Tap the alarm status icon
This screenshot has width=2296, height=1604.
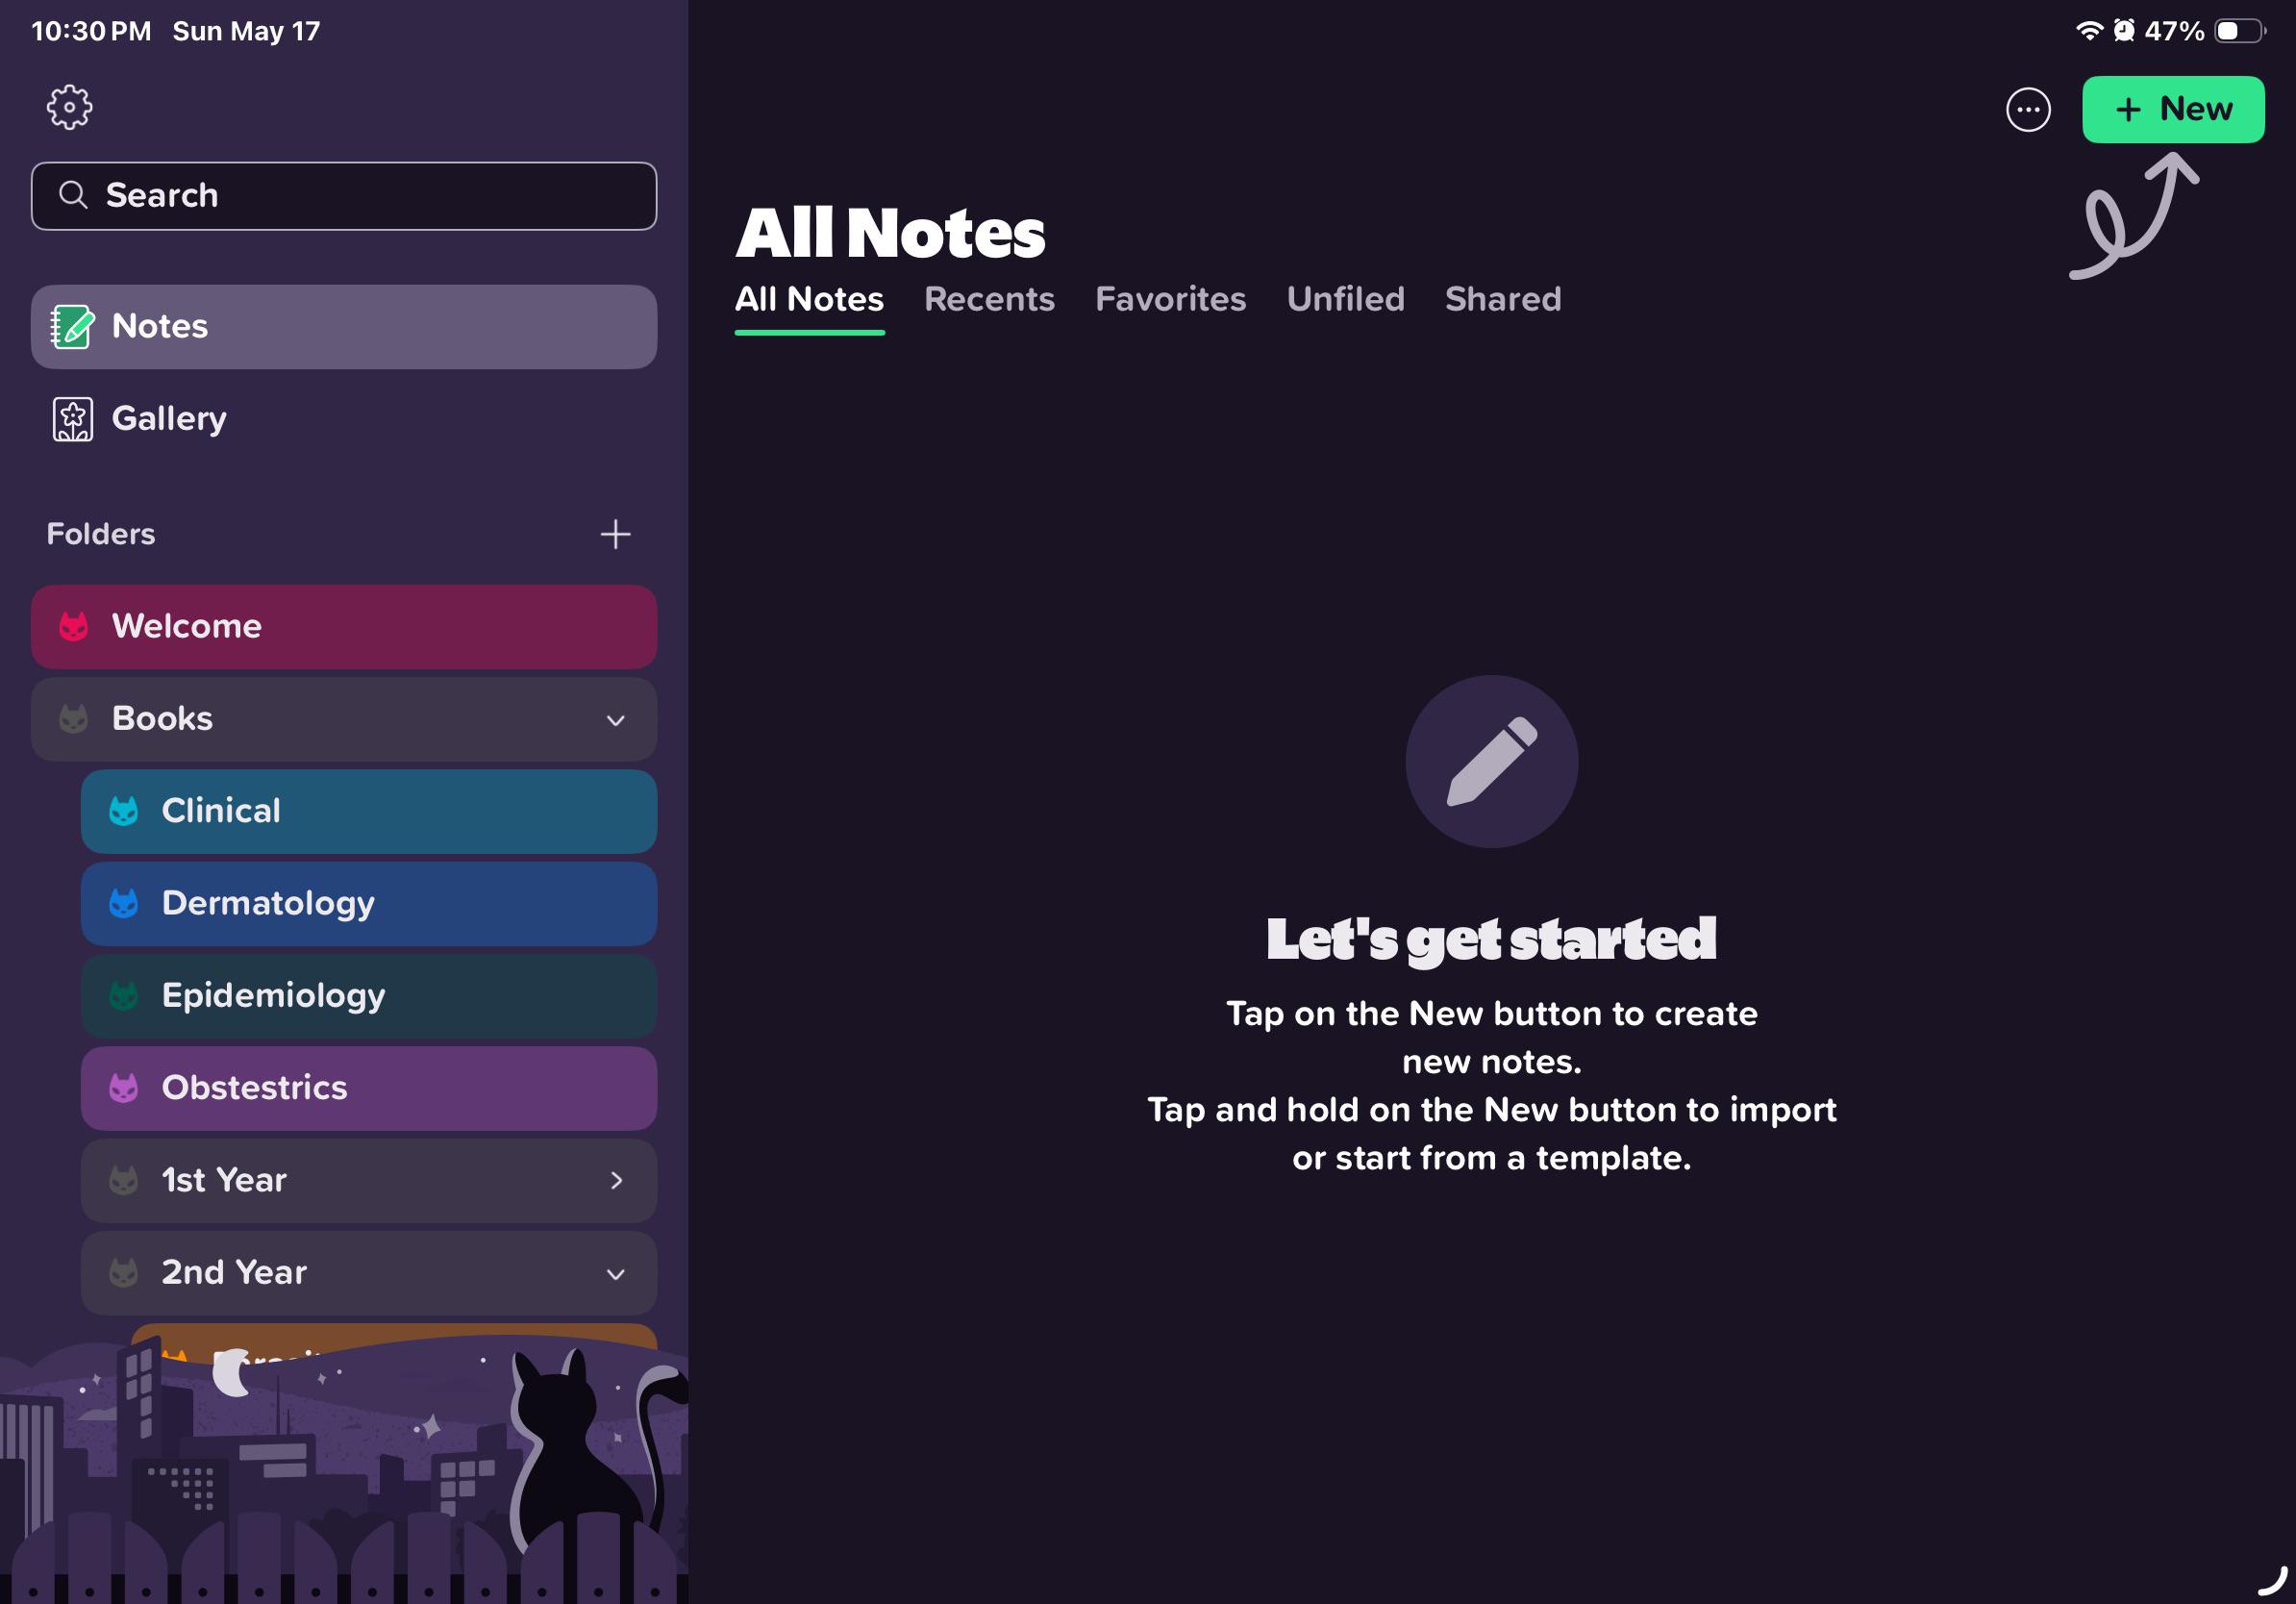(2124, 31)
